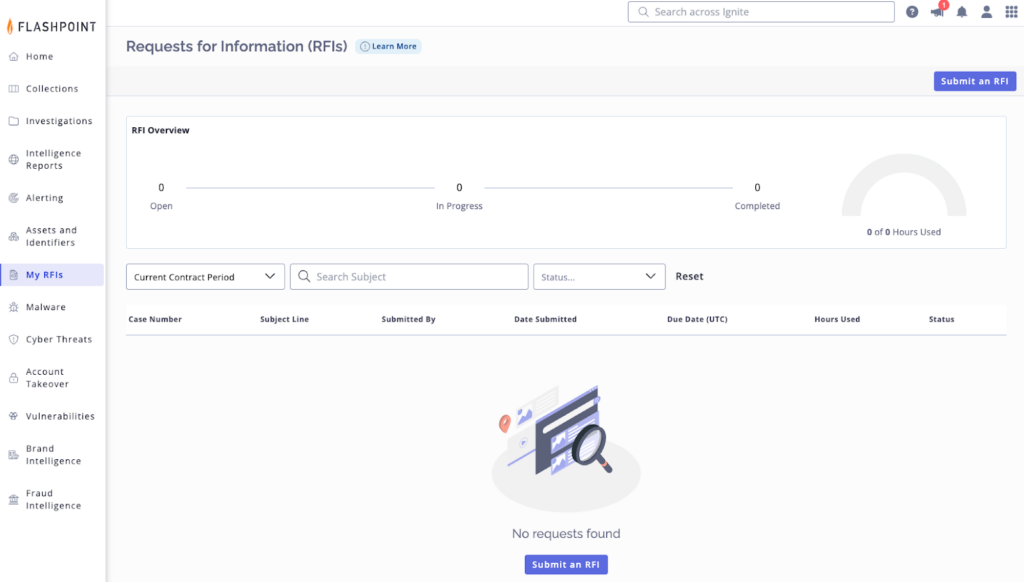The width and height of the screenshot is (1024, 582).
Task: Open the user profile icon
Action: 987,12
